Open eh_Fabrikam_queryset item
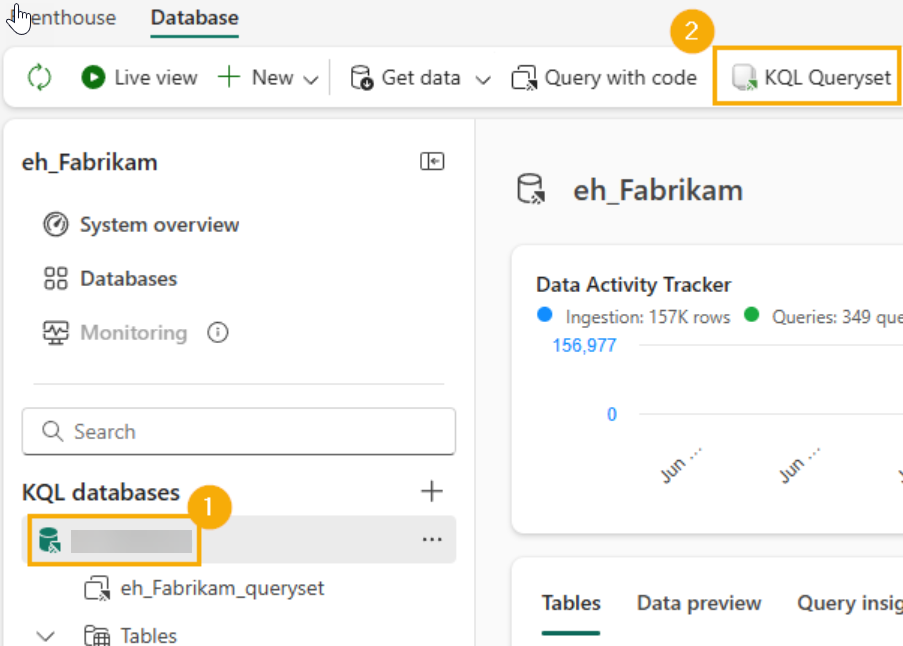 coord(222,588)
